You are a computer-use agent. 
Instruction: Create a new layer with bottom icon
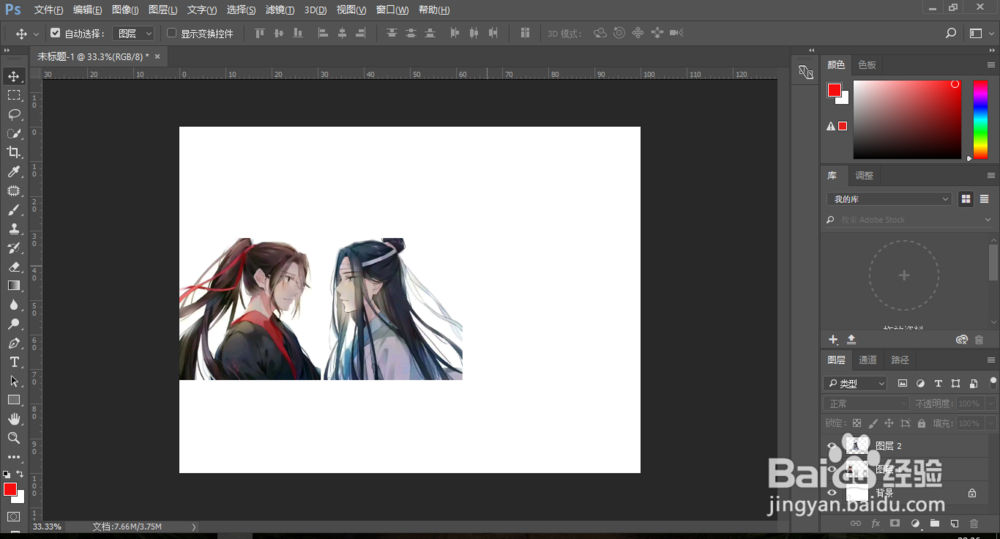(954, 524)
